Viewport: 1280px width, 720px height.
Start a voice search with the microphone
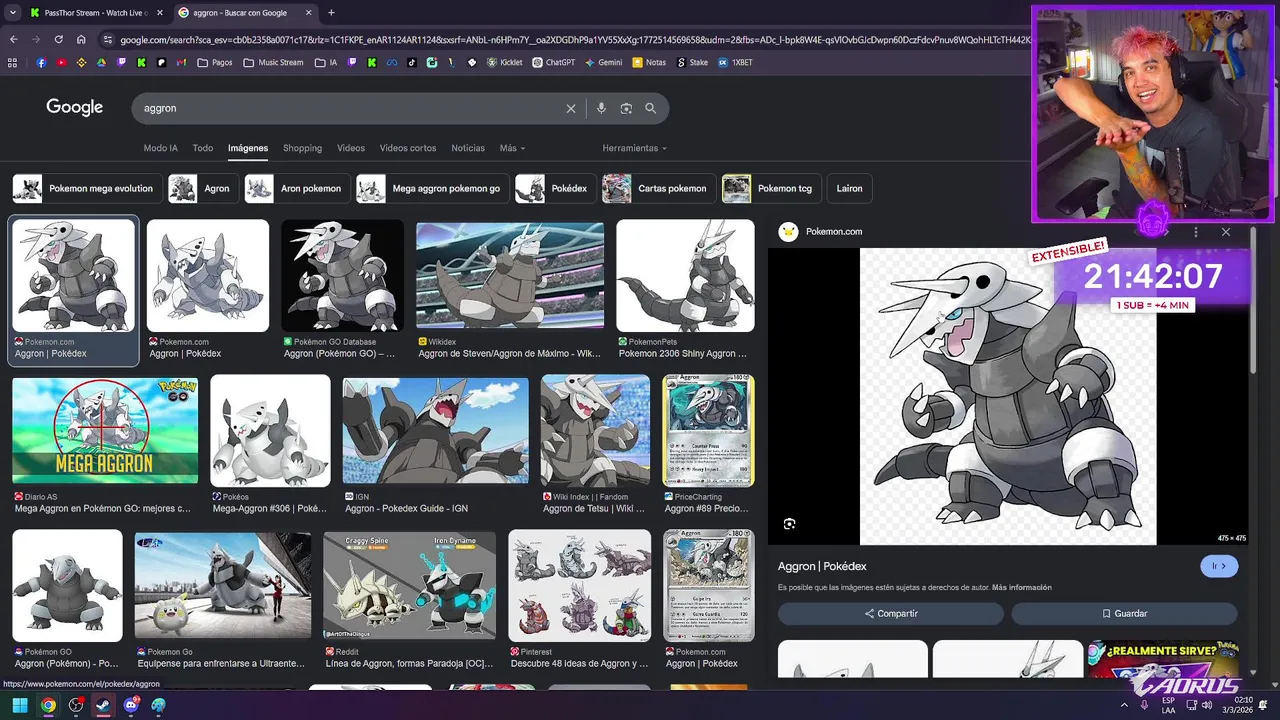[x=601, y=108]
